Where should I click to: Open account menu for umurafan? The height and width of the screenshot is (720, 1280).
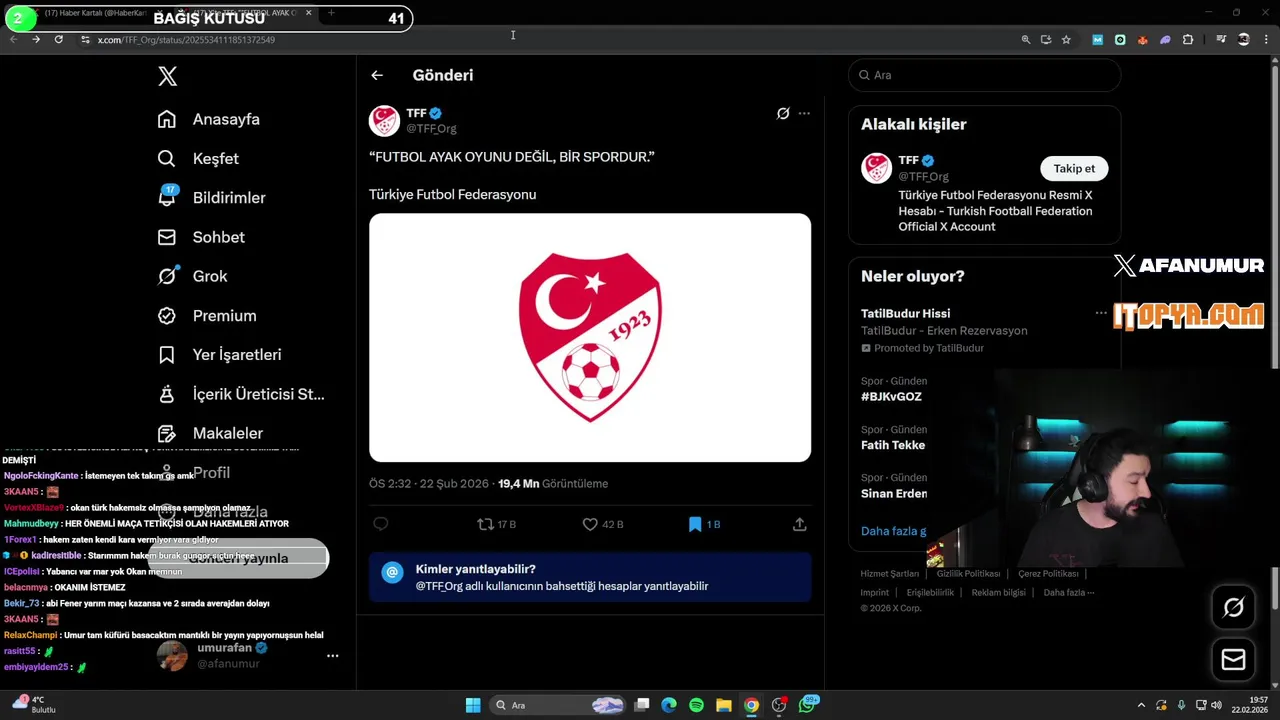[x=332, y=656]
